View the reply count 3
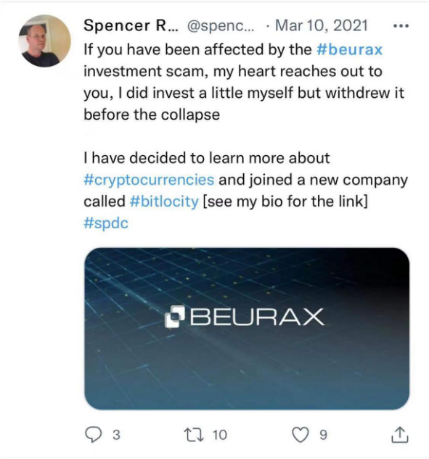 [x=116, y=435]
